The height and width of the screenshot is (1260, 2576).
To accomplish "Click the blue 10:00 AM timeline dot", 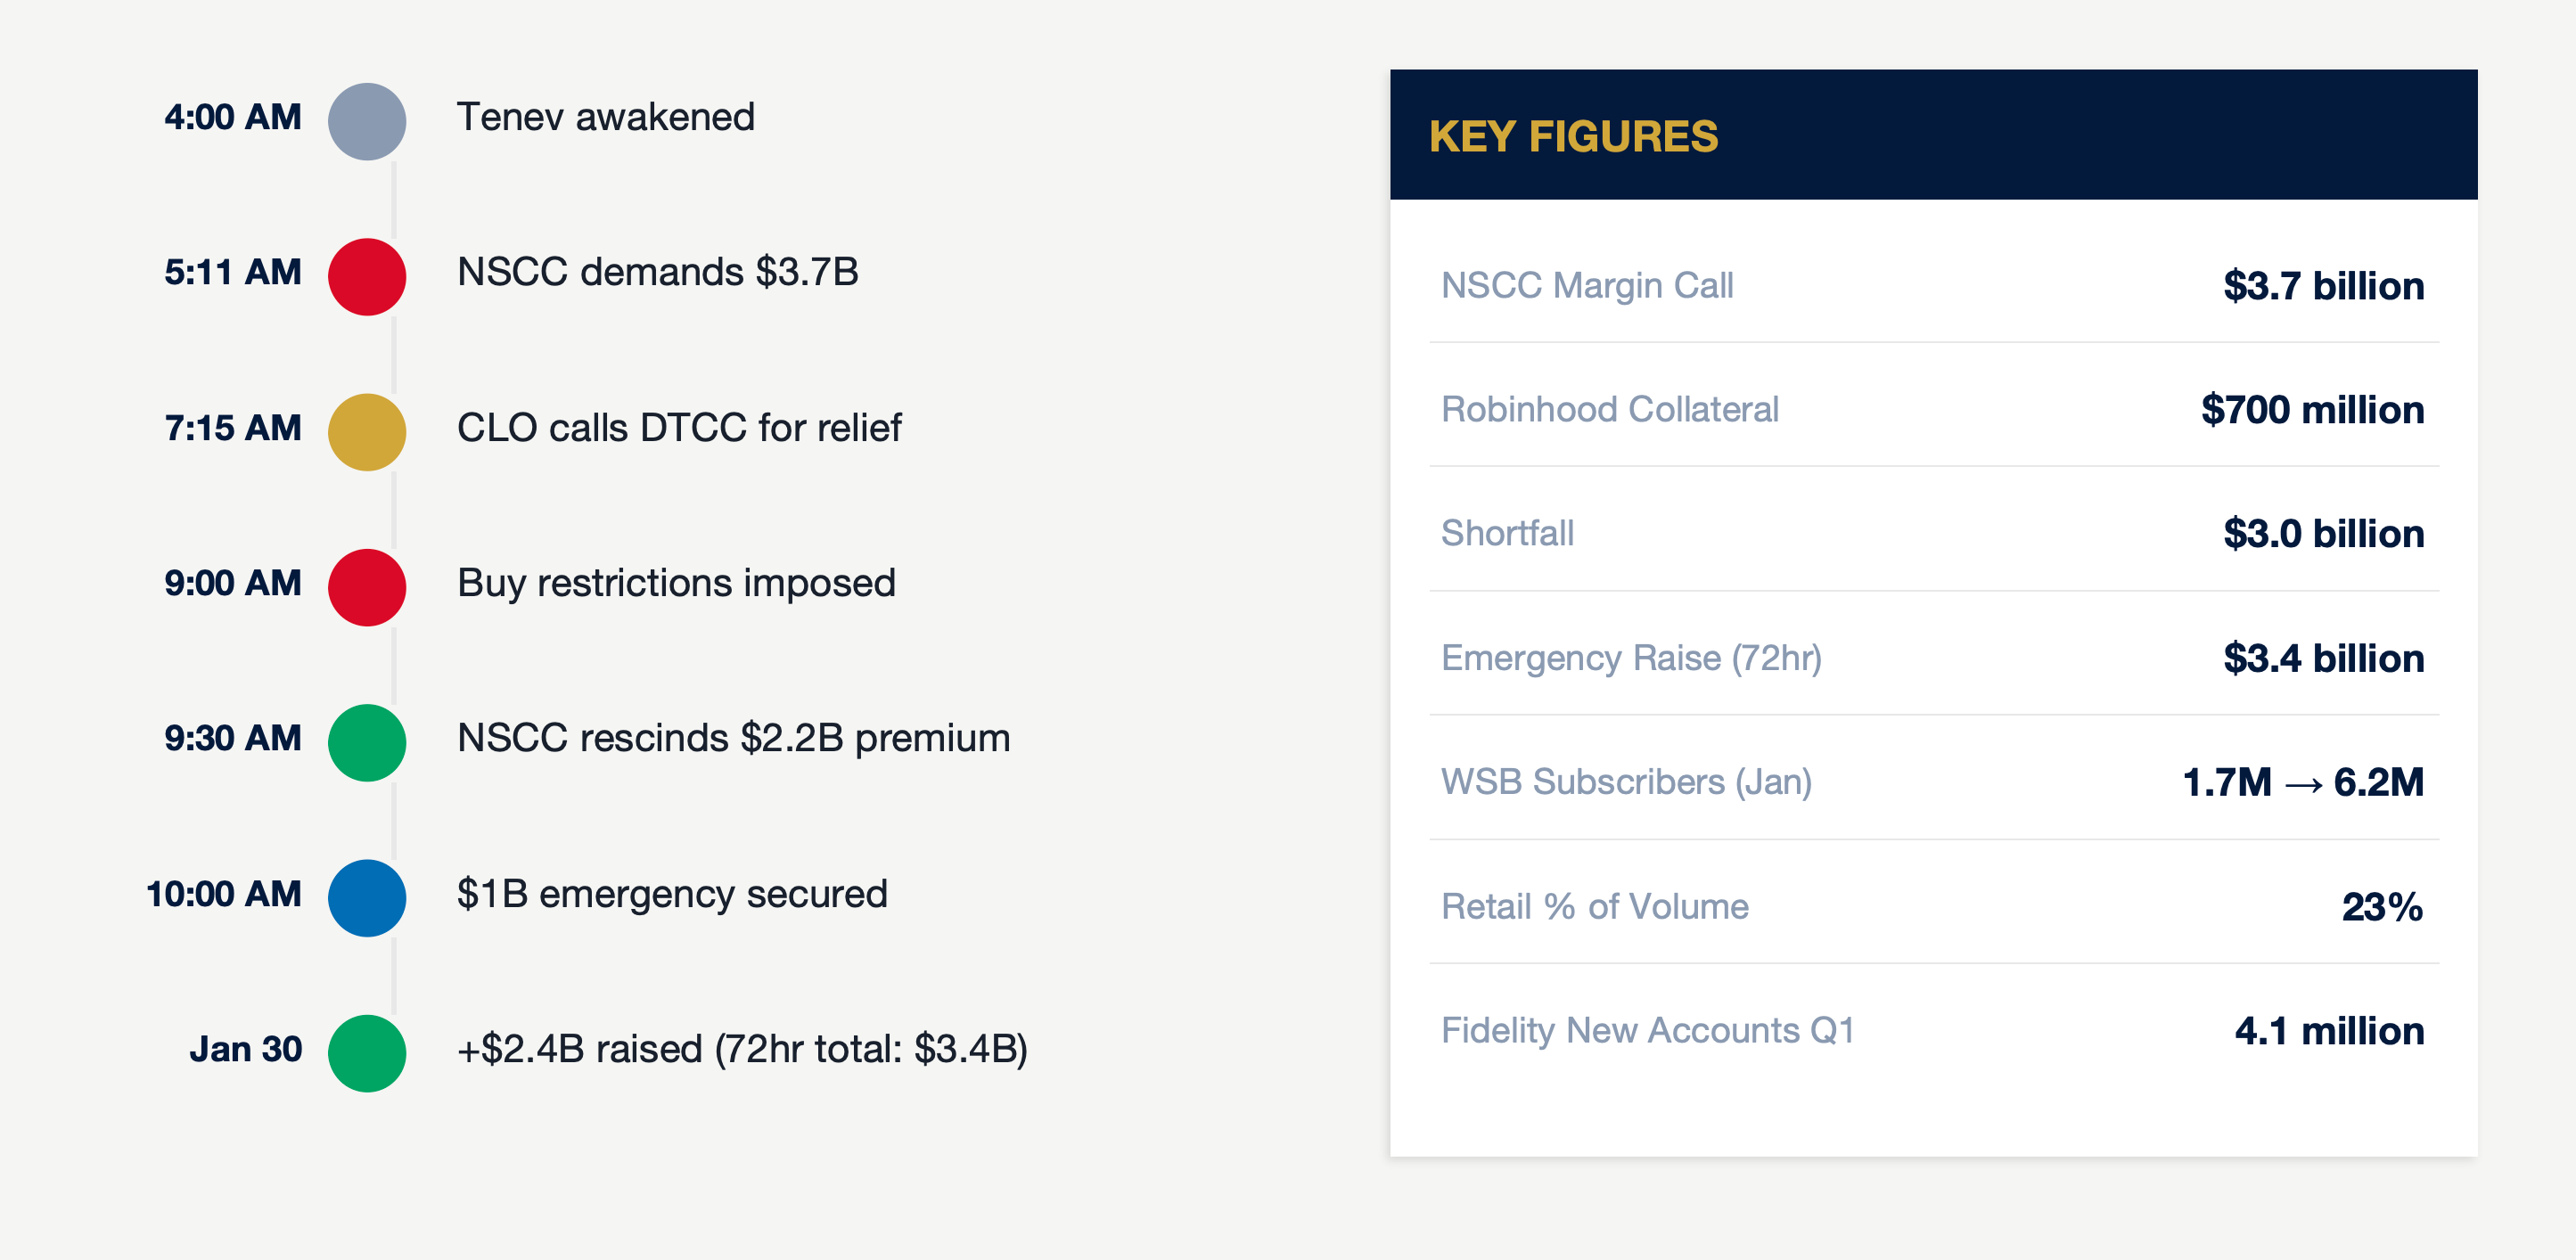I will [x=367, y=897].
